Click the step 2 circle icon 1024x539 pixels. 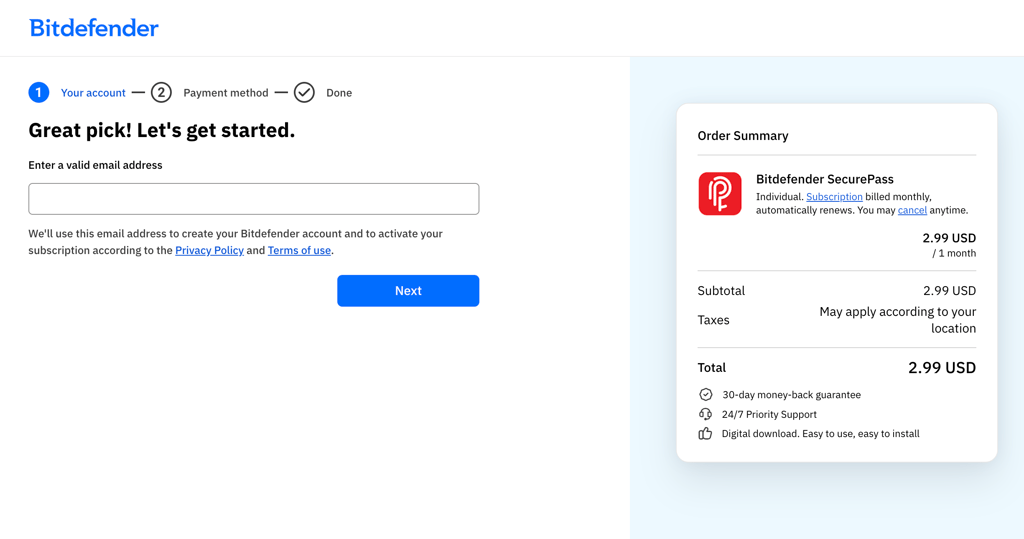tap(161, 93)
